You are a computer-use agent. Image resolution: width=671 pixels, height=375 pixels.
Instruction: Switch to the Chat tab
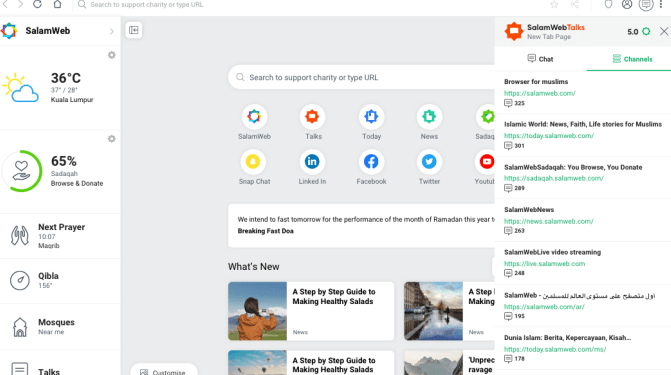[x=540, y=59]
